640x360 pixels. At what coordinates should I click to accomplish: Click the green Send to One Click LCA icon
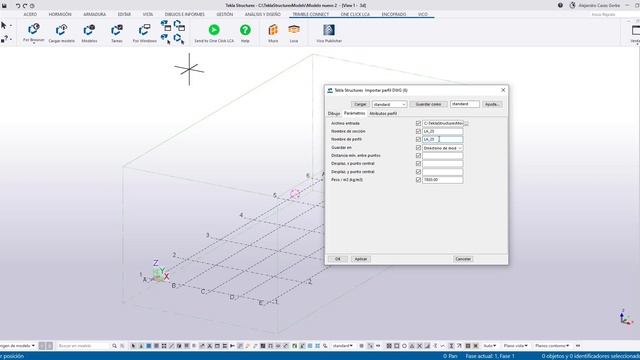coord(214,30)
